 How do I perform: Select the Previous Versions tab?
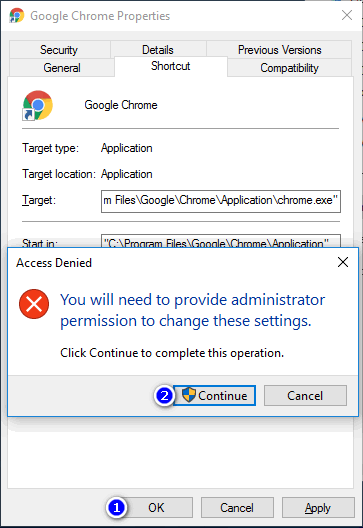click(x=279, y=50)
